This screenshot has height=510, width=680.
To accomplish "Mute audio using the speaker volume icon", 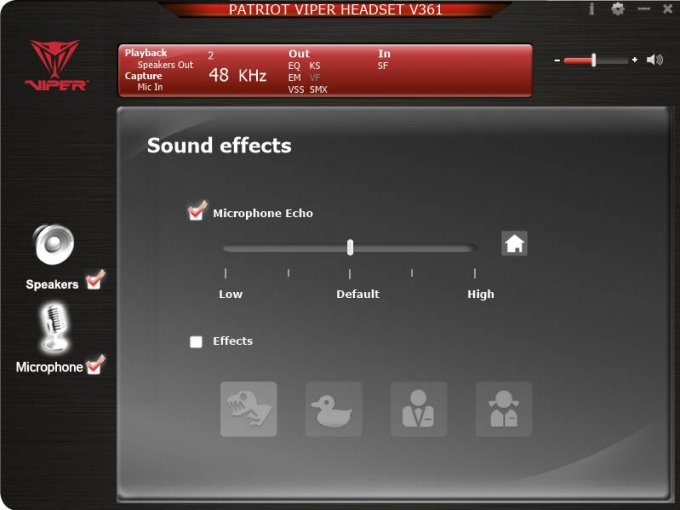I will click(x=655, y=60).
